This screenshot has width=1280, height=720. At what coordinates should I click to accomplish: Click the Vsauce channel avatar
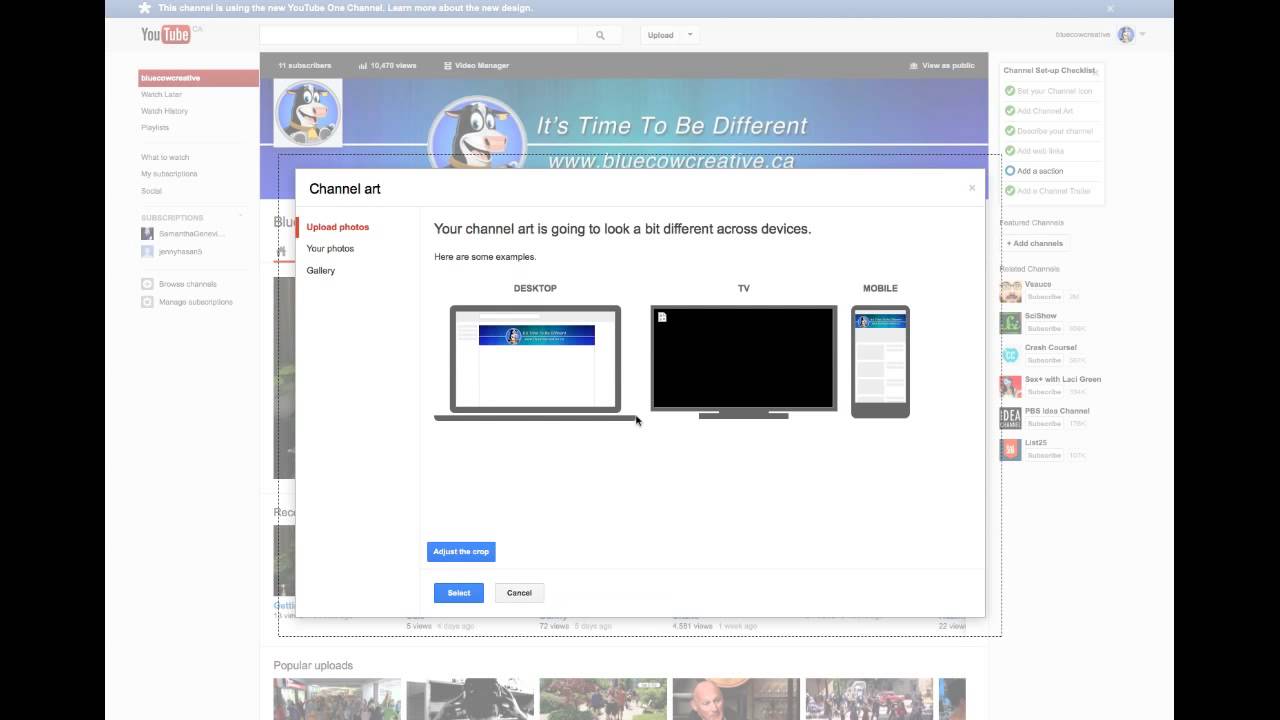[x=1010, y=291]
